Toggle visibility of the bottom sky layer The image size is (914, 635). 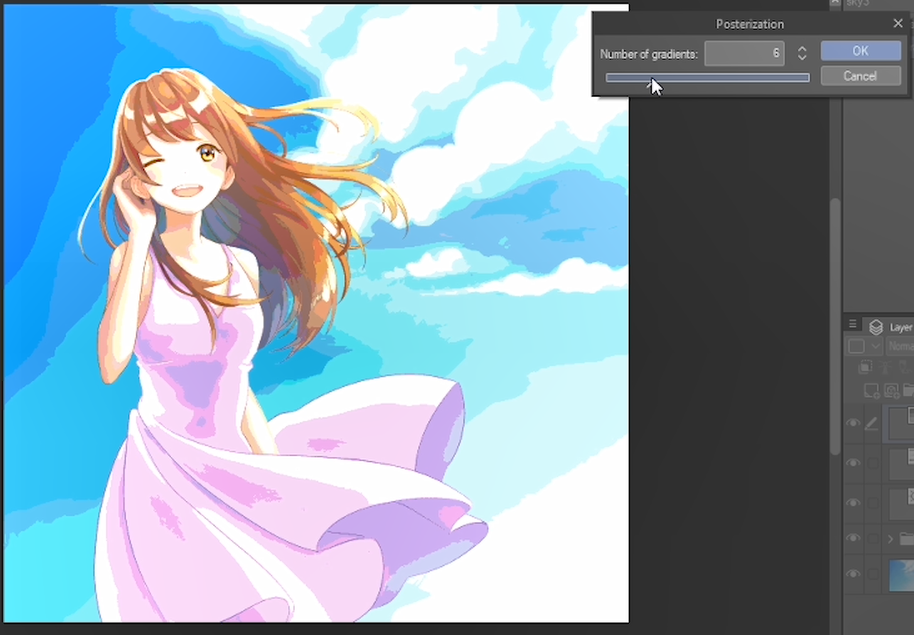tap(853, 575)
